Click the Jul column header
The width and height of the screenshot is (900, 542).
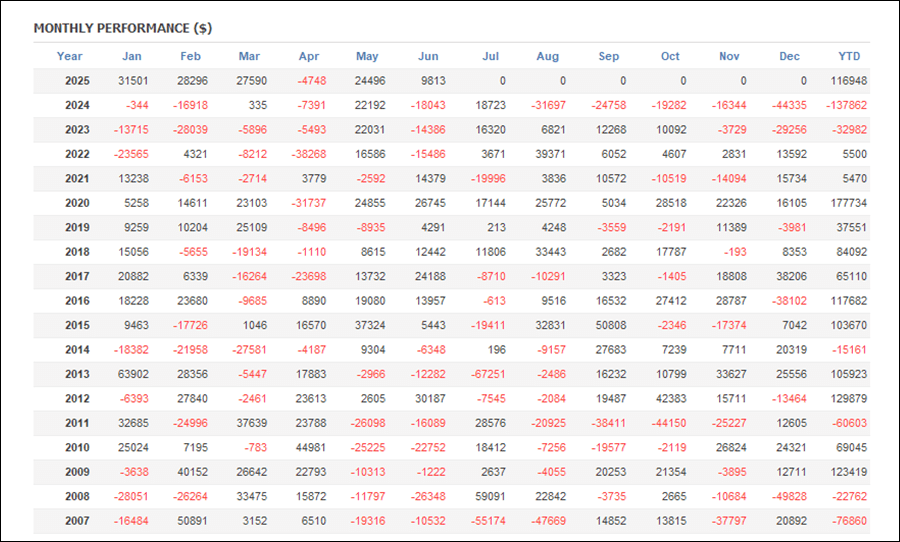tap(491, 56)
